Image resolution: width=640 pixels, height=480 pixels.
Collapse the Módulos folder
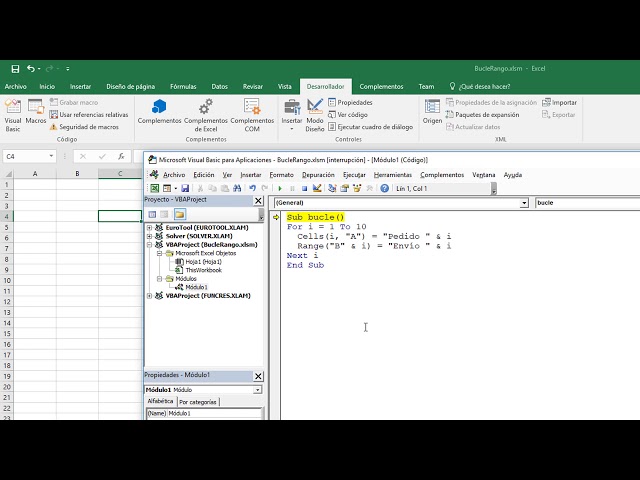[x=160, y=278]
